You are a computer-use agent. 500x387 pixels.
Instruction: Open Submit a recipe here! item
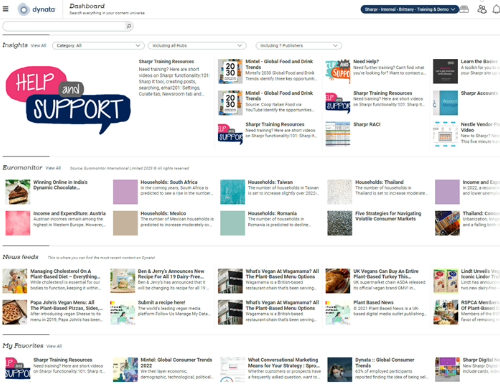click(162, 303)
